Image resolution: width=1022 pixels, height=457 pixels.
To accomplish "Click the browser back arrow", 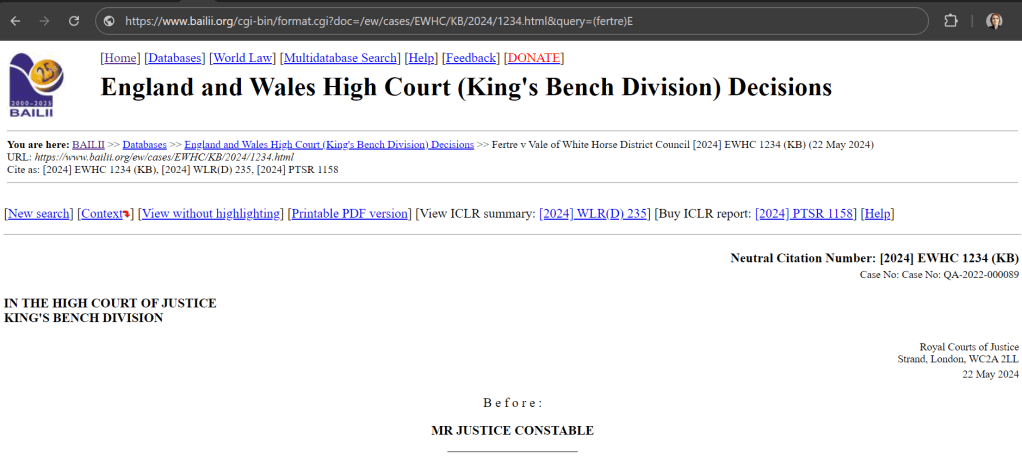I will click(x=15, y=21).
